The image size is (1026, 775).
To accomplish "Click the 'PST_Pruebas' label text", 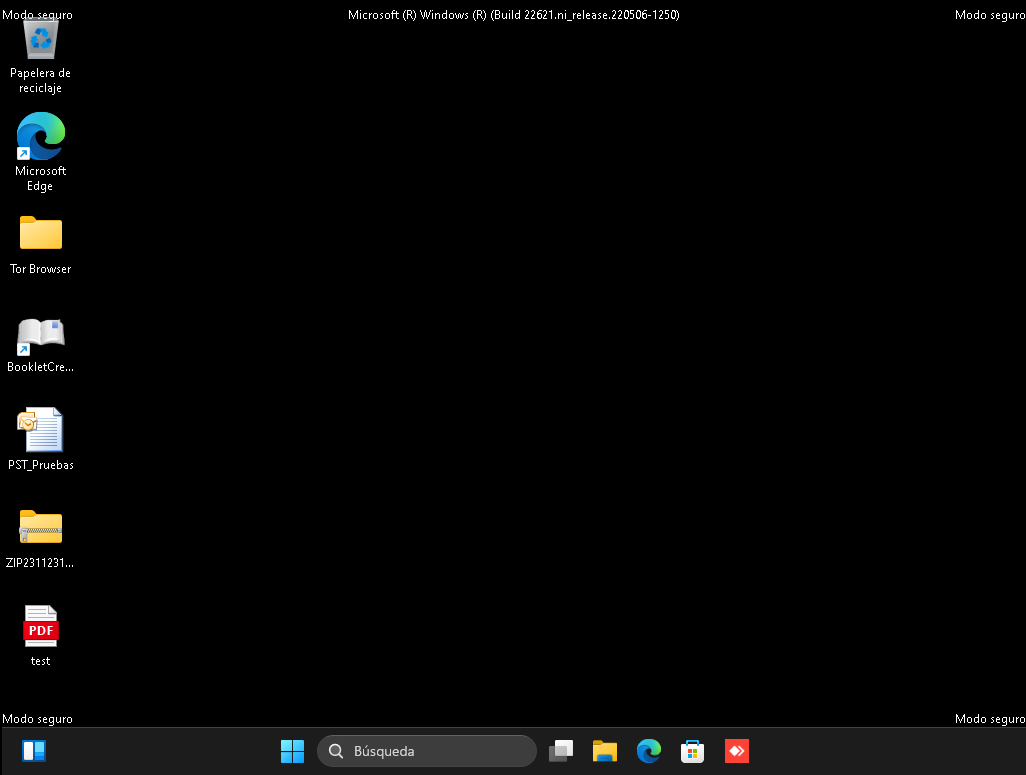I will tap(41, 465).
